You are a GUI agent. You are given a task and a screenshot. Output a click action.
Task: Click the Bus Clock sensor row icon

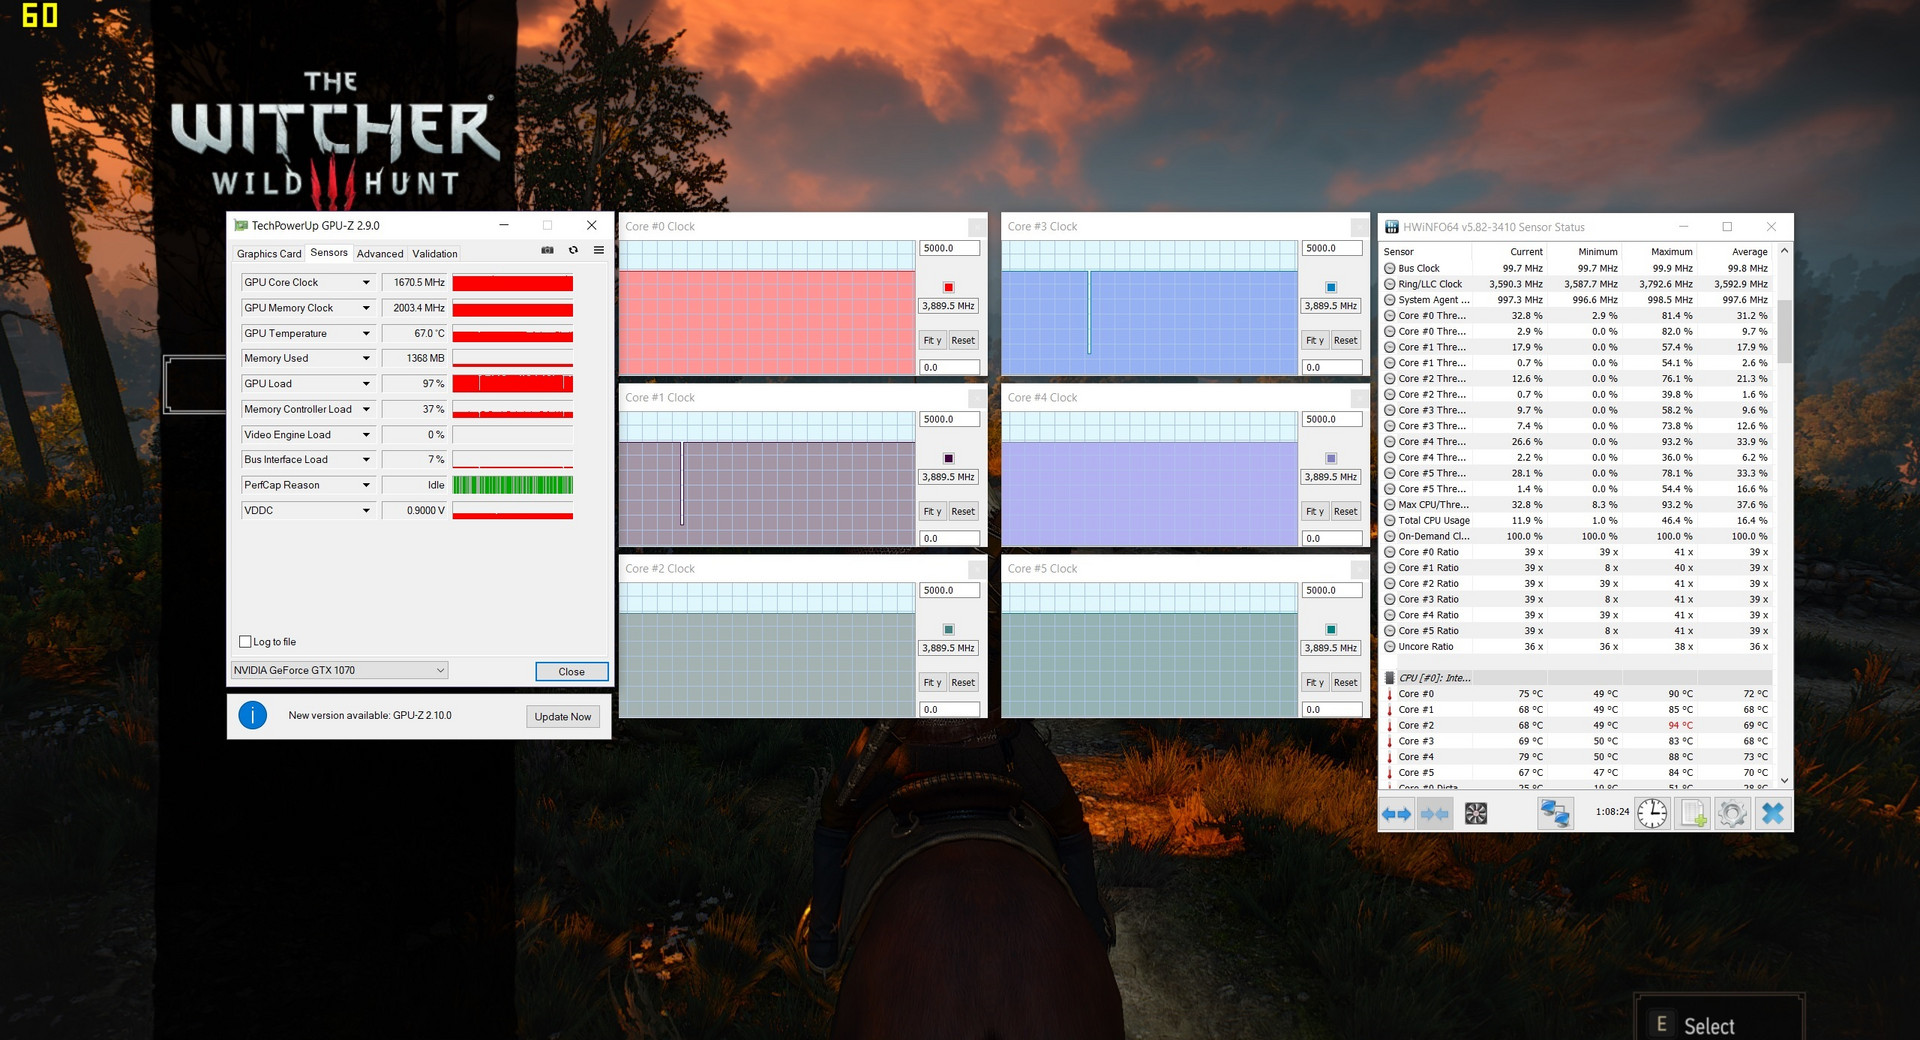click(1389, 268)
